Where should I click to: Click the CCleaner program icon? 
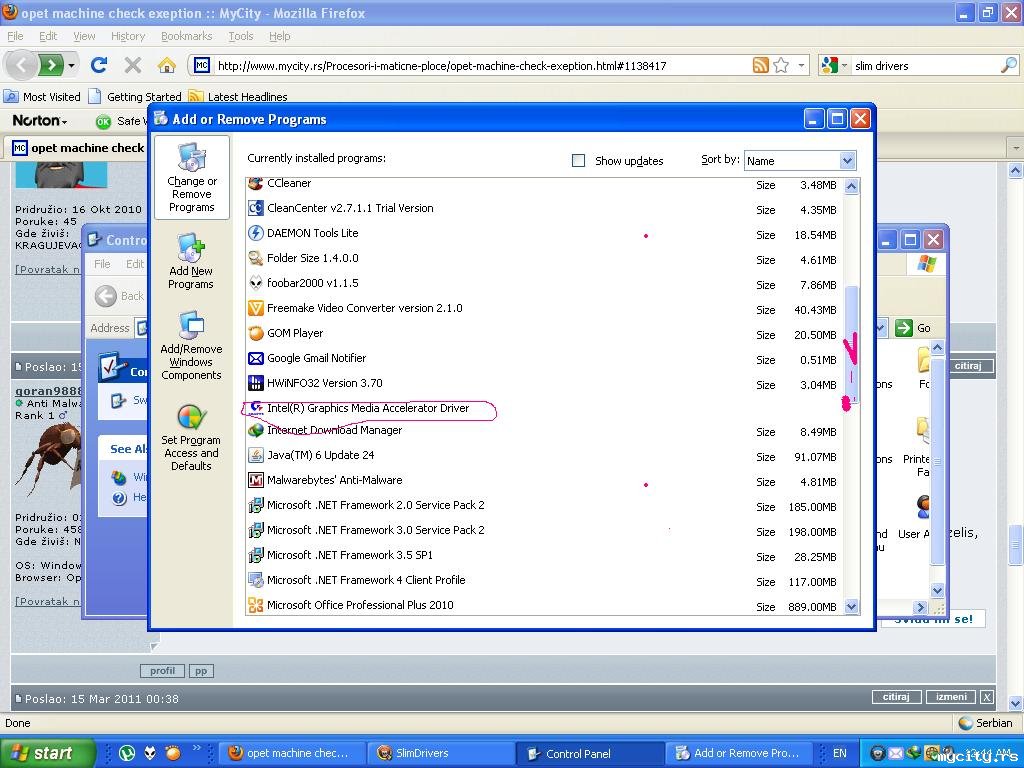(x=256, y=184)
